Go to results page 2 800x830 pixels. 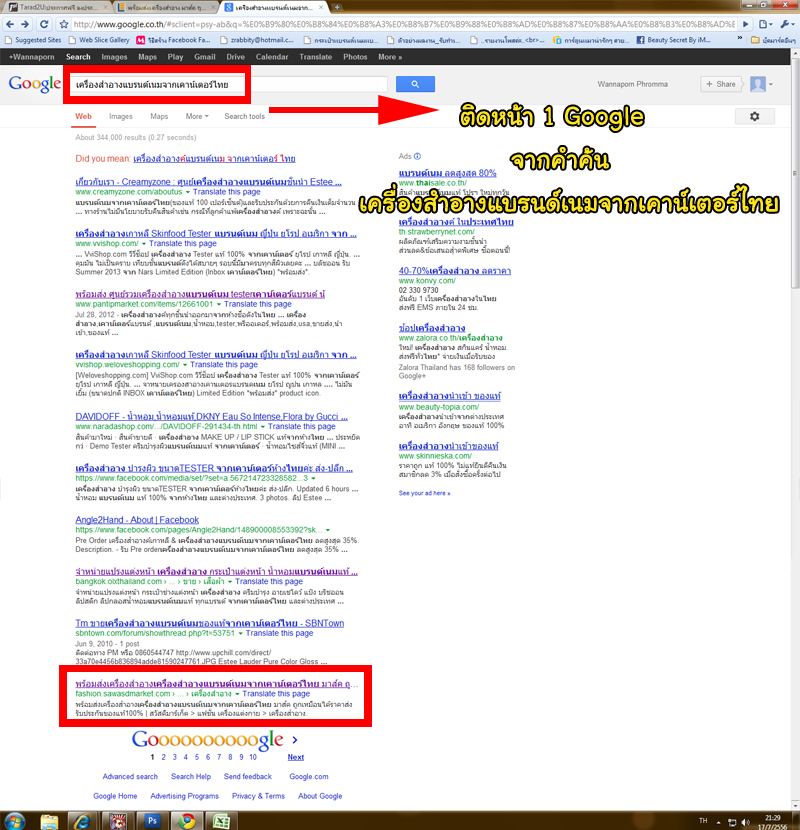coord(164,757)
